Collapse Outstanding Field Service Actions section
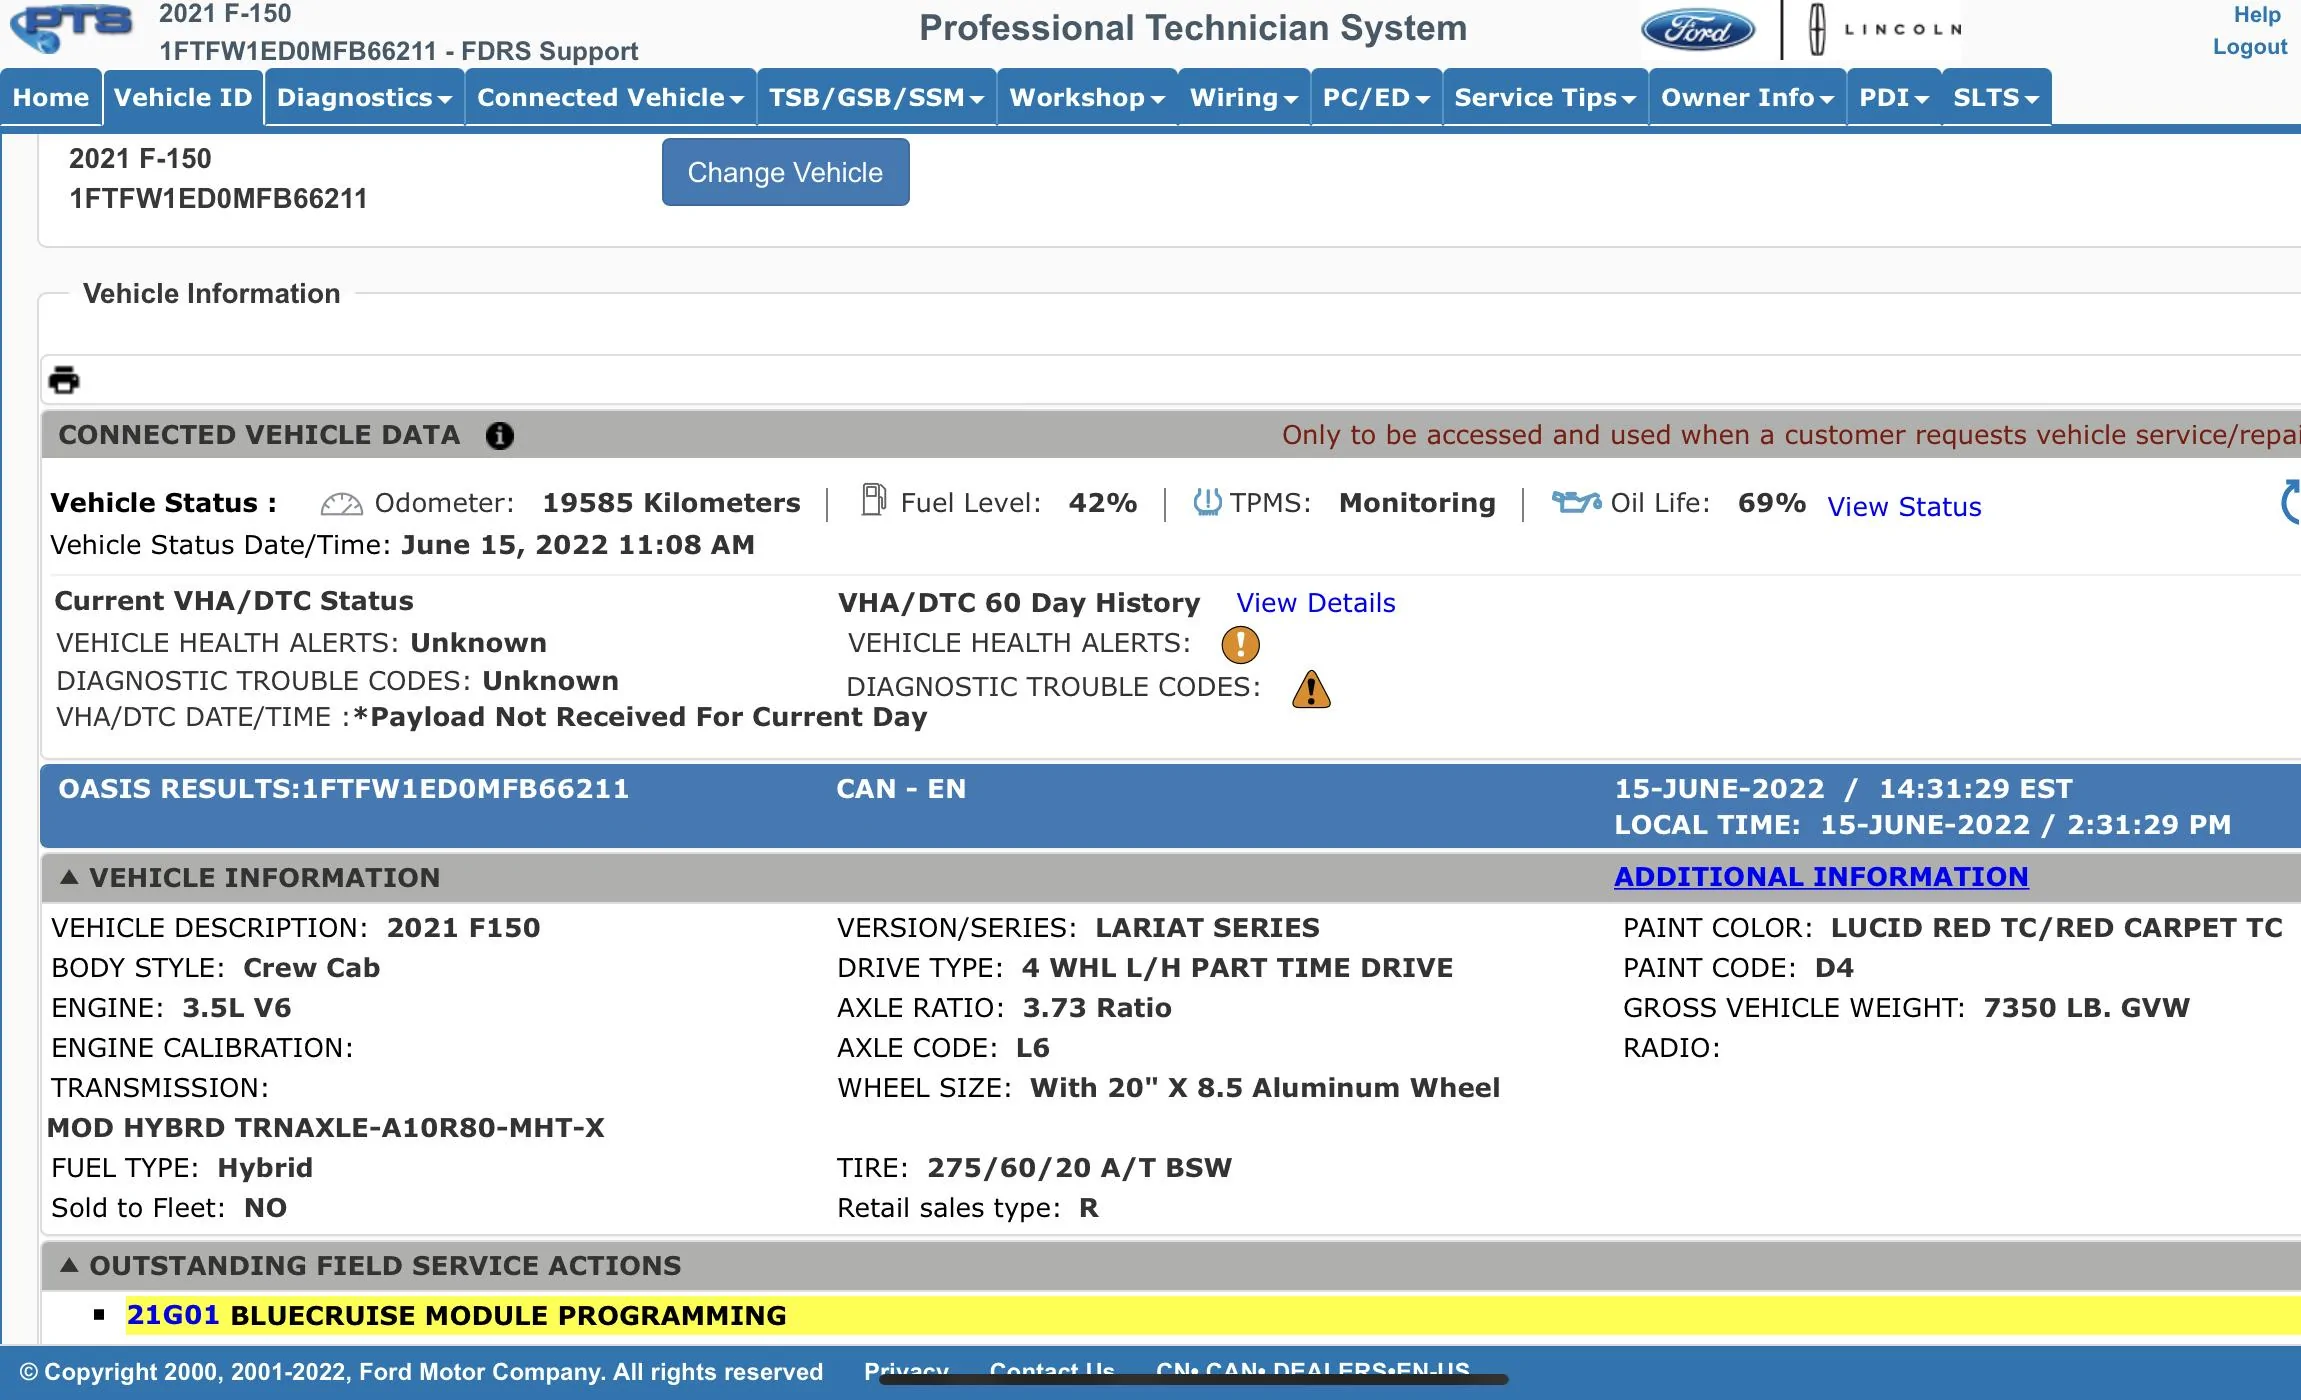This screenshot has width=2301, height=1400. [x=69, y=1265]
